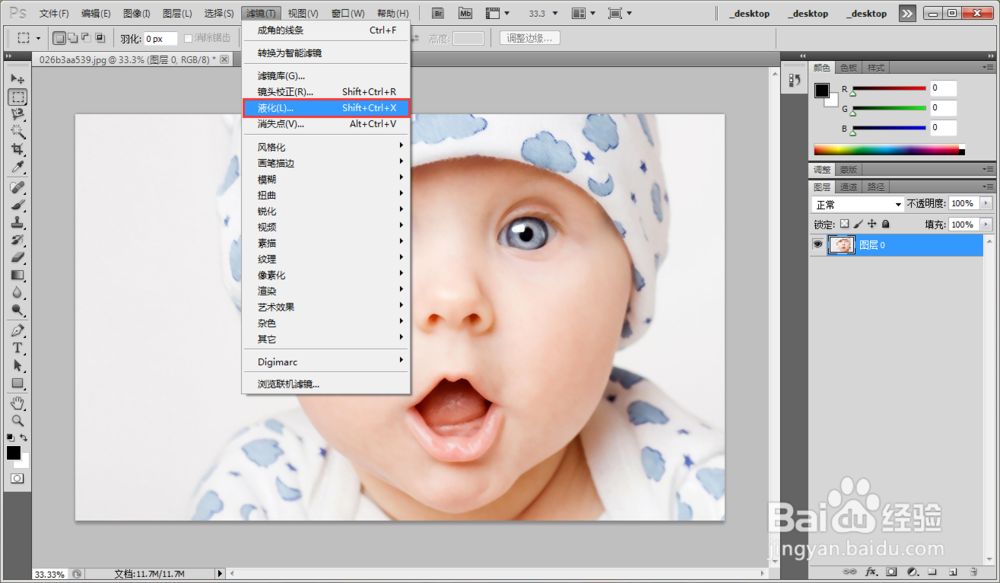Click the foreground color swatch in toolbox

[13, 453]
